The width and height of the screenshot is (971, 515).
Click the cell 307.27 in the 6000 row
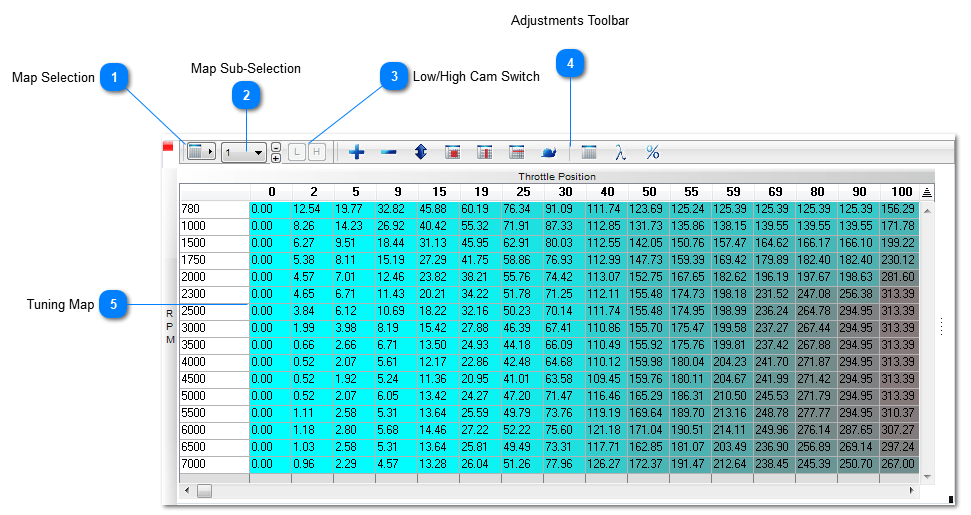point(899,430)
